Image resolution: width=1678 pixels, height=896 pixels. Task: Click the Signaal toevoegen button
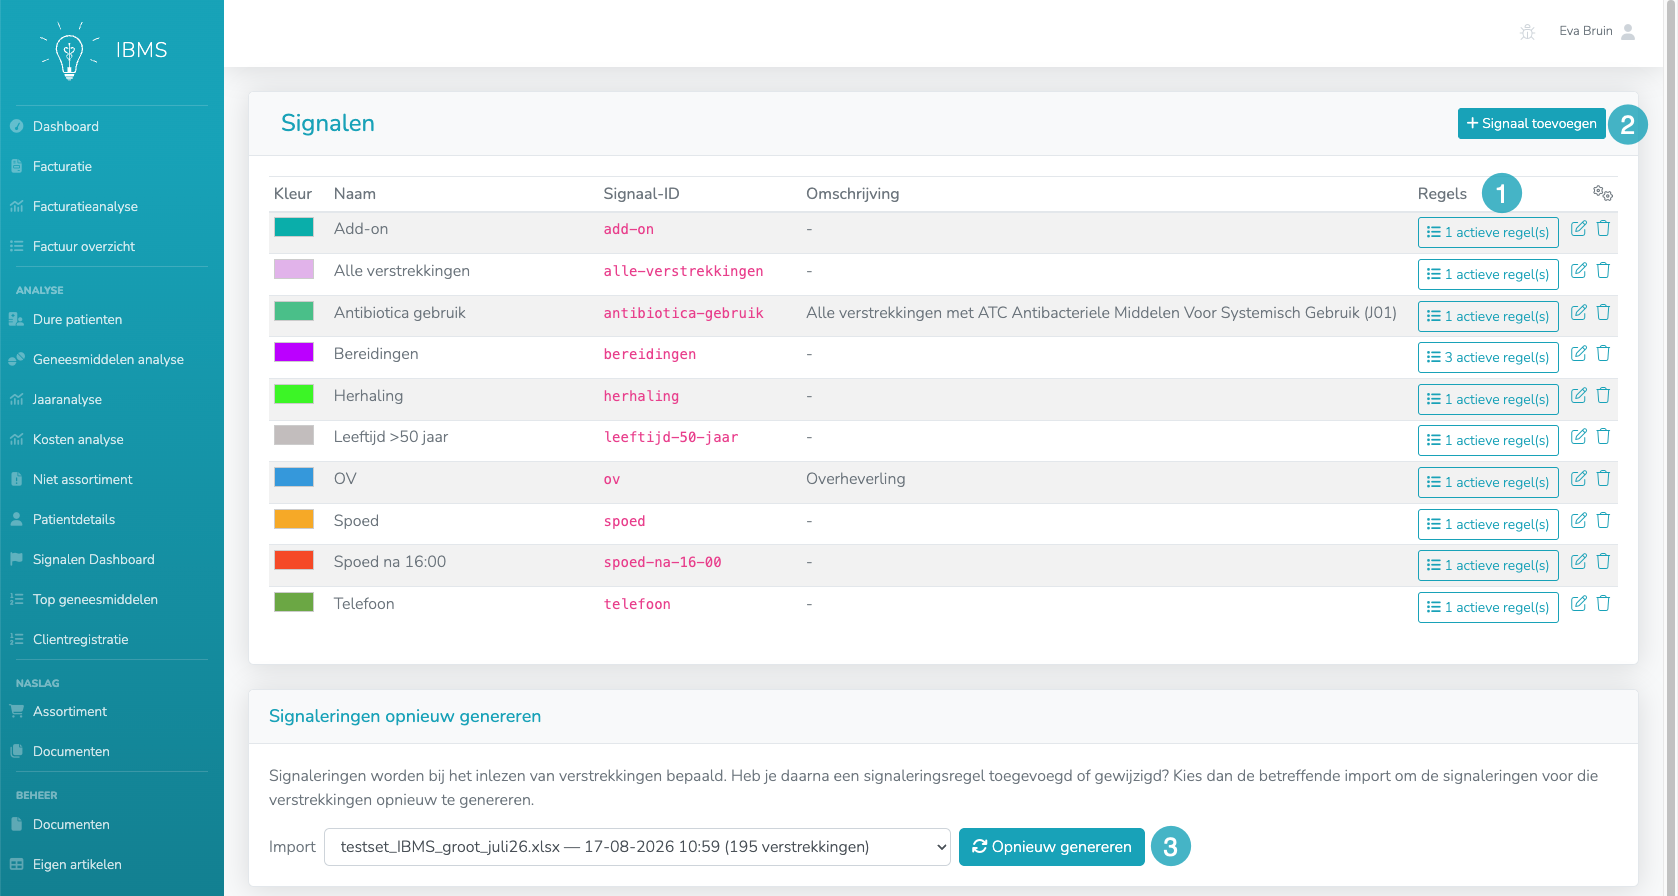tap(1532, 124)
